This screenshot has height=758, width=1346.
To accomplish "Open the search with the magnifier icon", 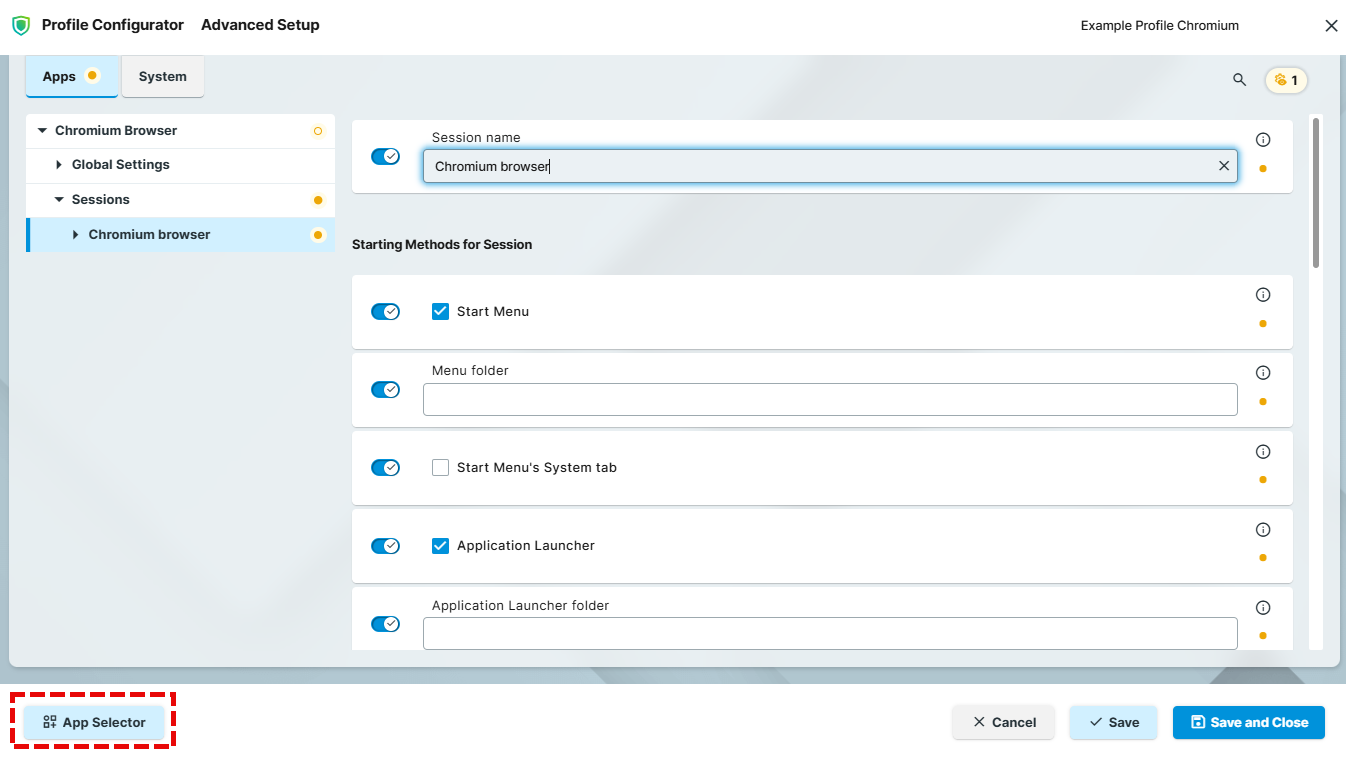I will tap(1239, 79).
